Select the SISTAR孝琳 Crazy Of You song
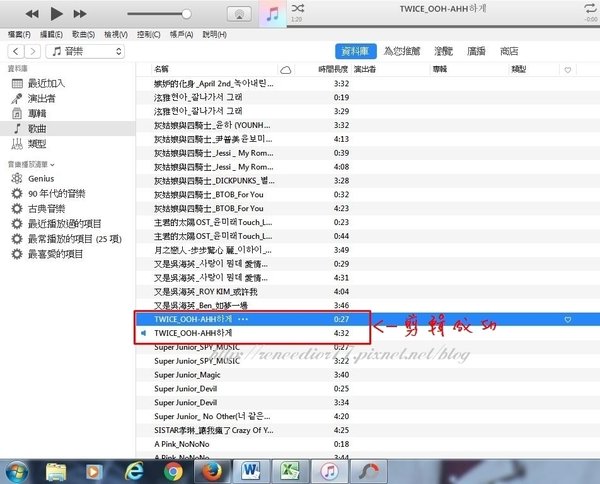Screen dimensions: 600x484 click(368, 430)
